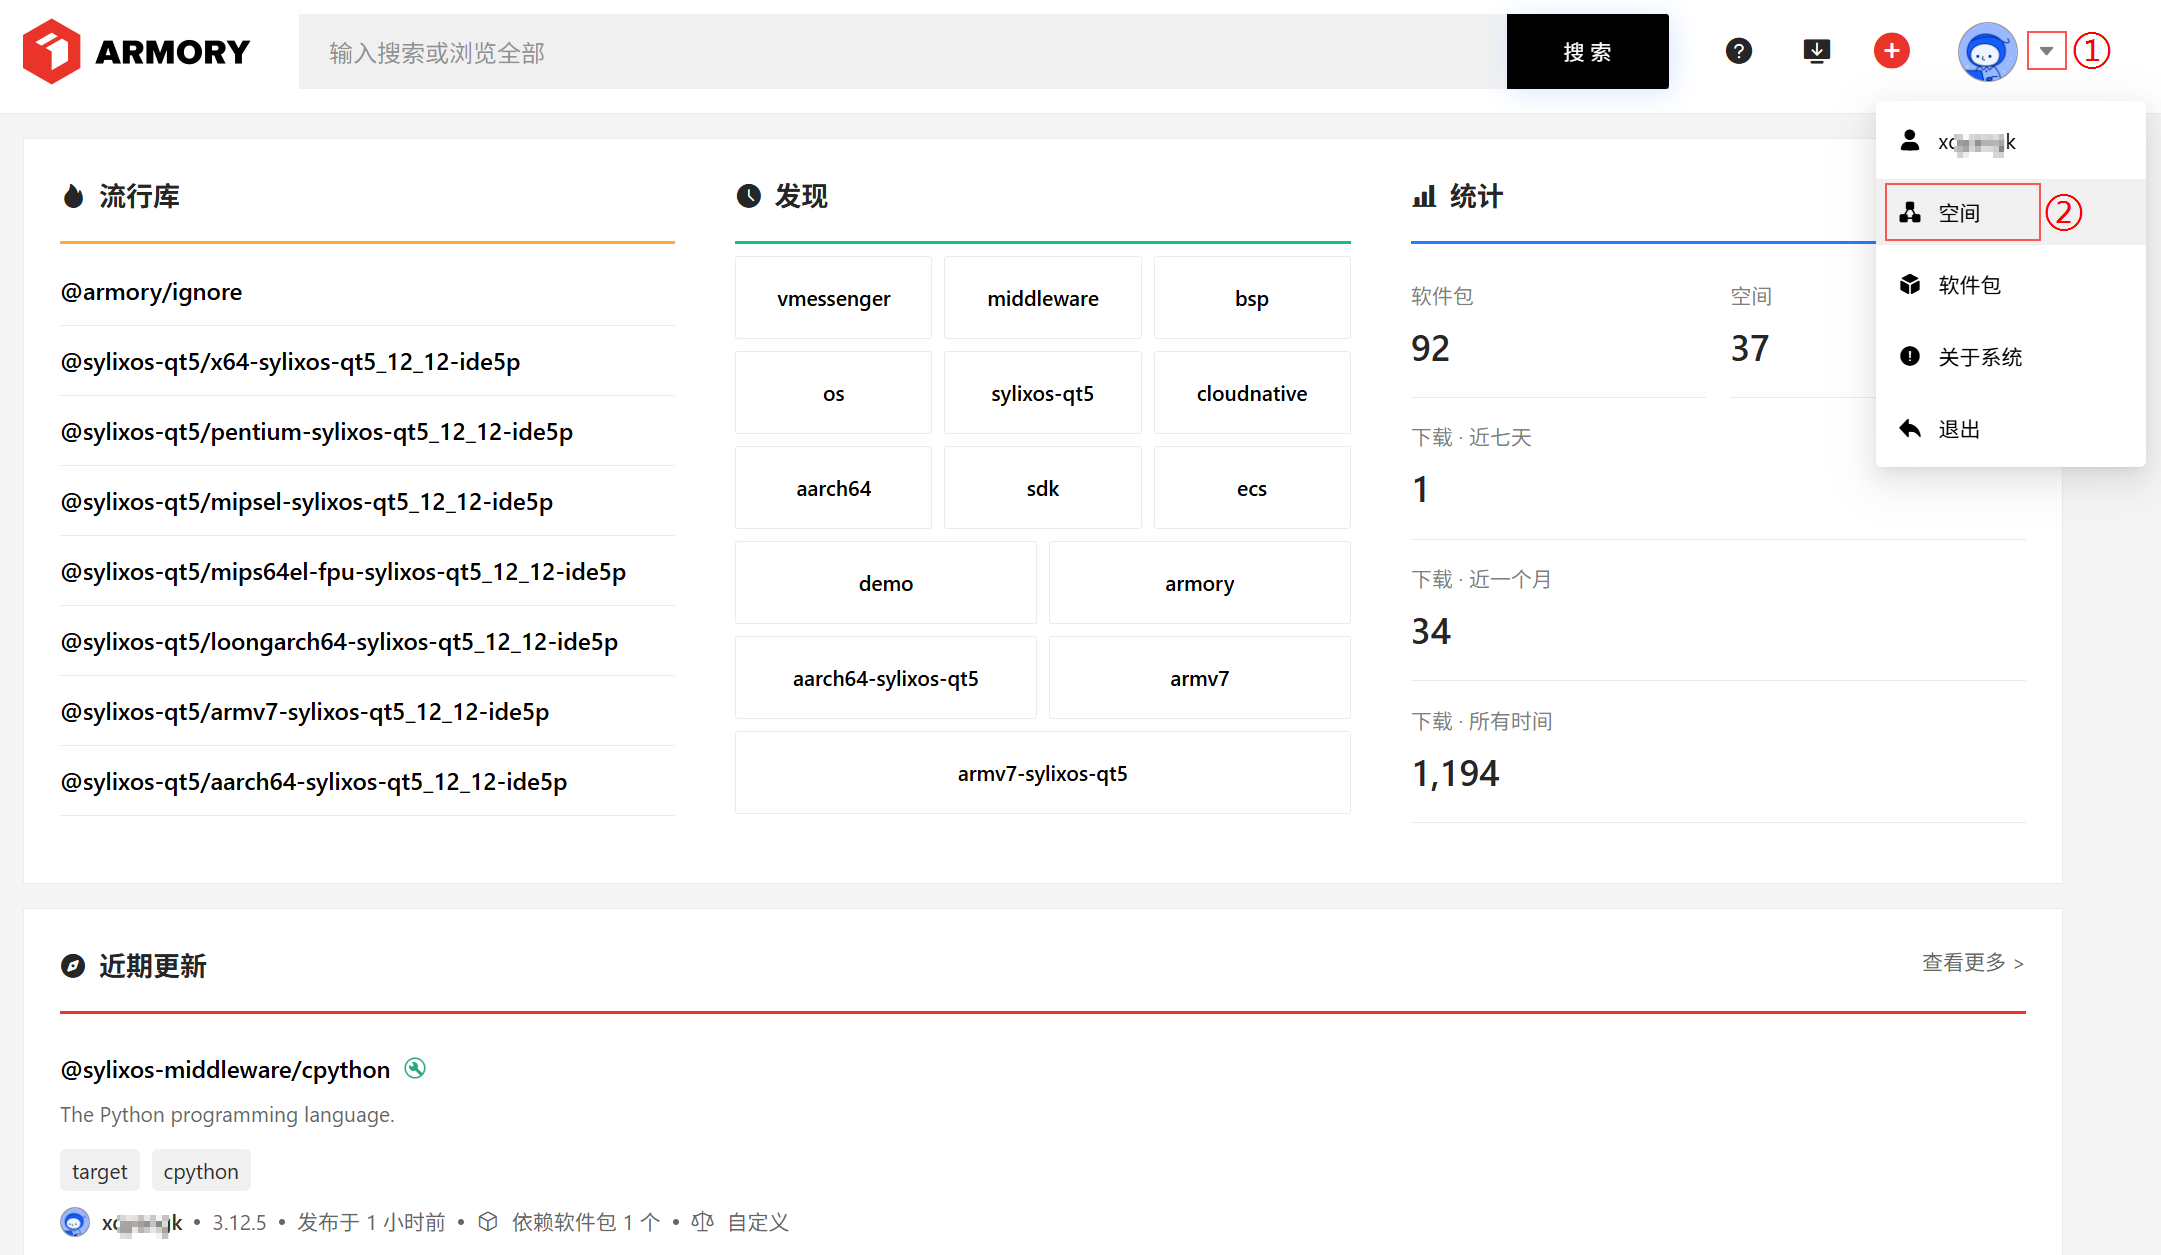Collapse the account dropdown arrow
The height and width of the screenshot is (1255, 2161).
[2046, 51]
